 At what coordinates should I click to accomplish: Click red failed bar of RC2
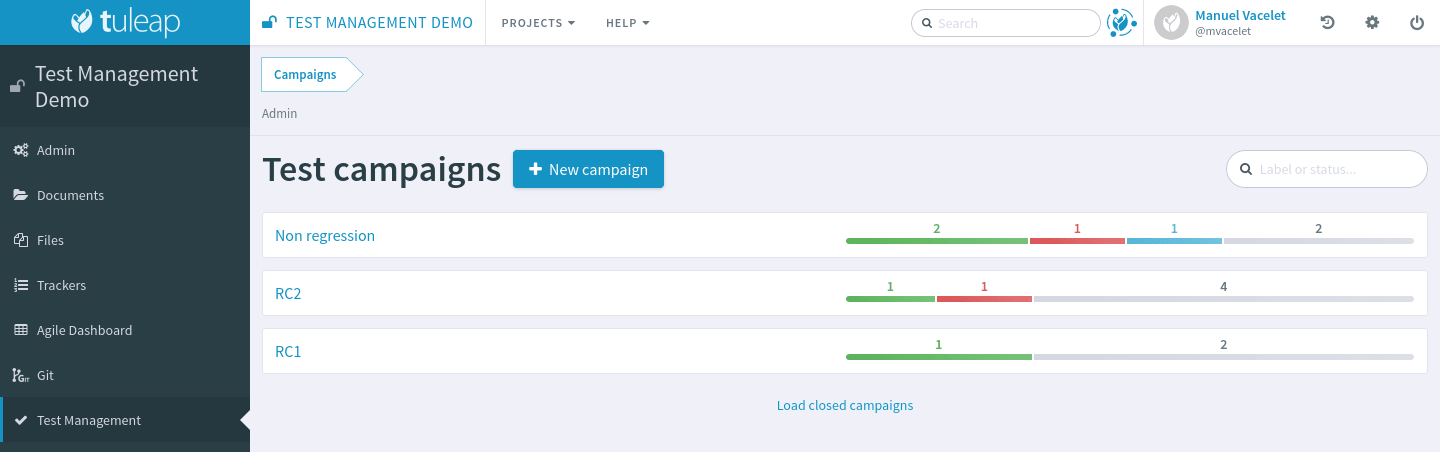click(x=984, y=299)
